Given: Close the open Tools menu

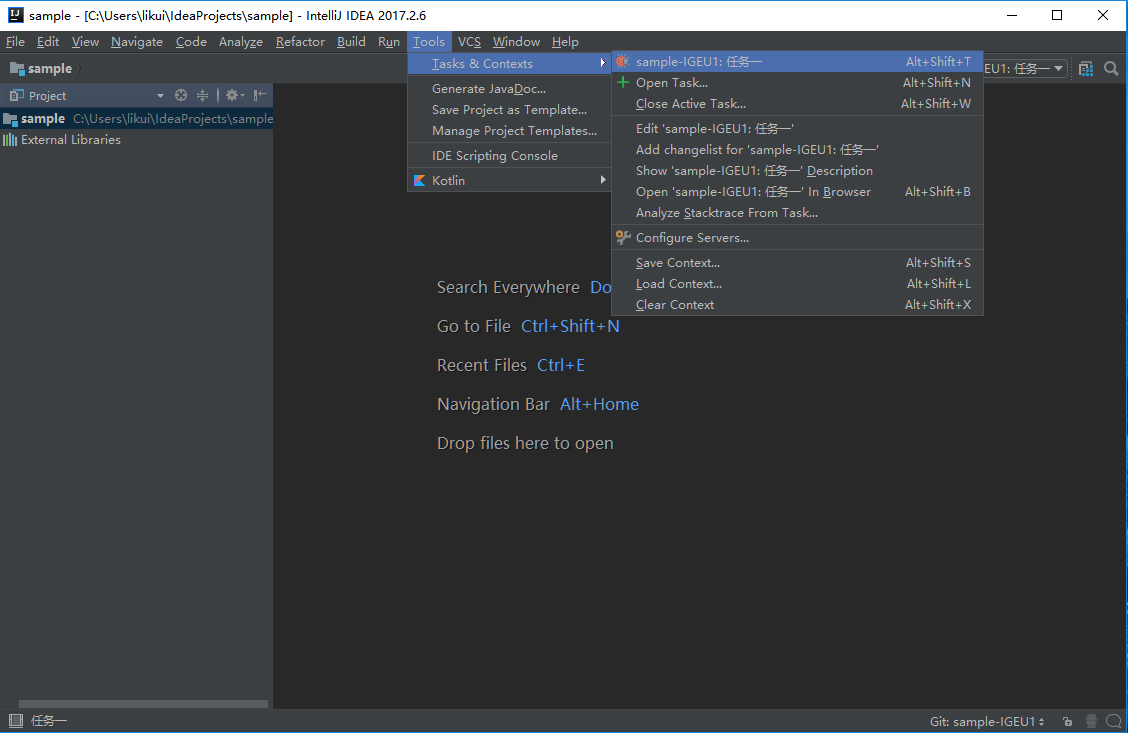Looking at the screenshot, I should tap(429, 42).
